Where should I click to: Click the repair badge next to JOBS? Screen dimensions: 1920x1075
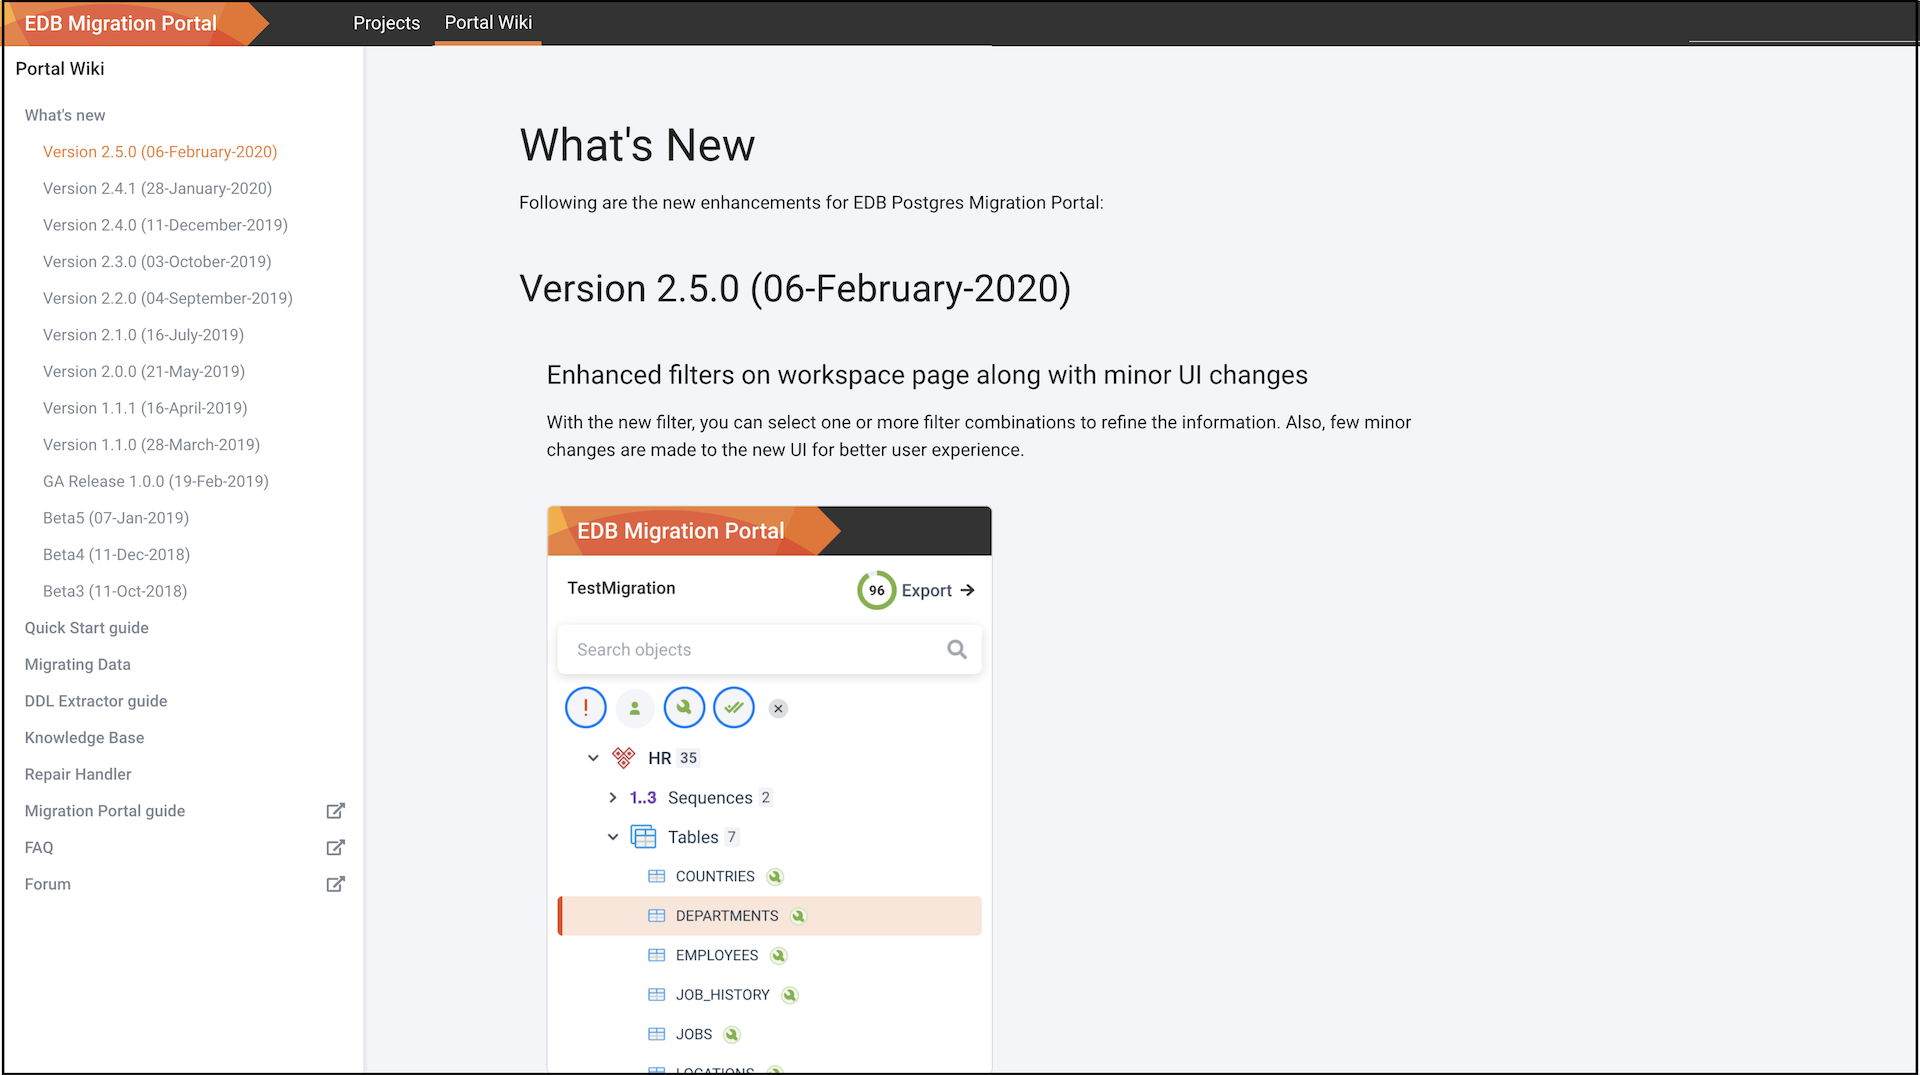pos(732,1035)
